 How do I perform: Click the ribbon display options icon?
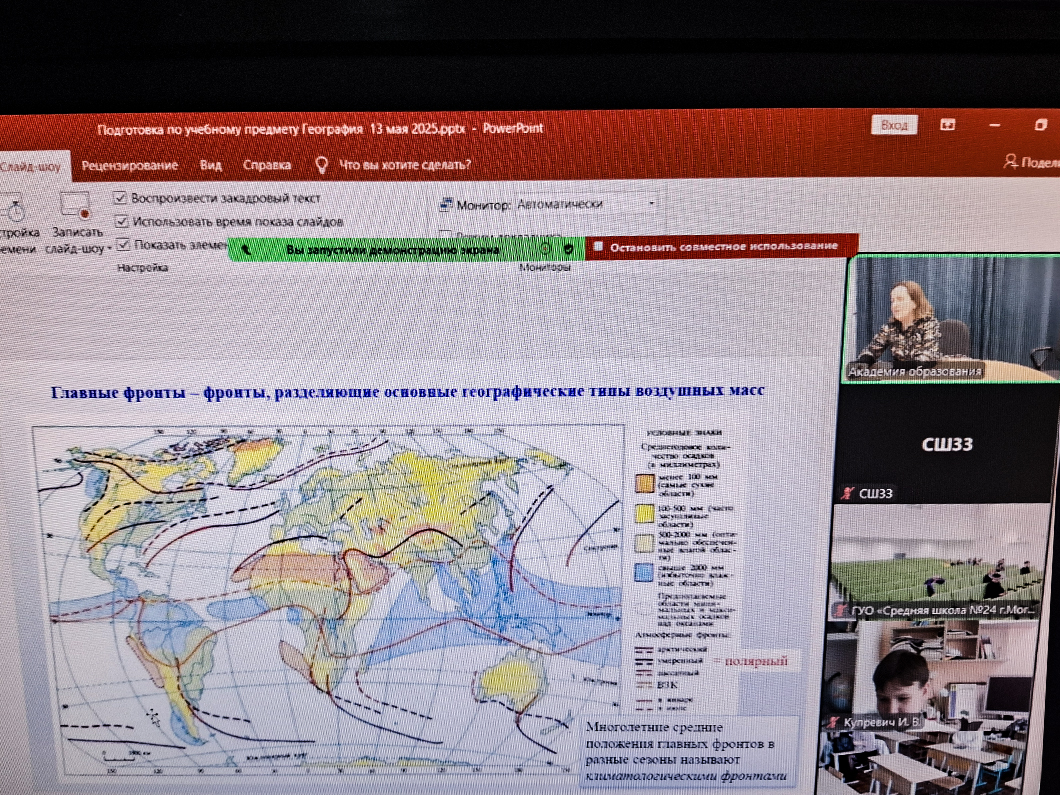948,125
